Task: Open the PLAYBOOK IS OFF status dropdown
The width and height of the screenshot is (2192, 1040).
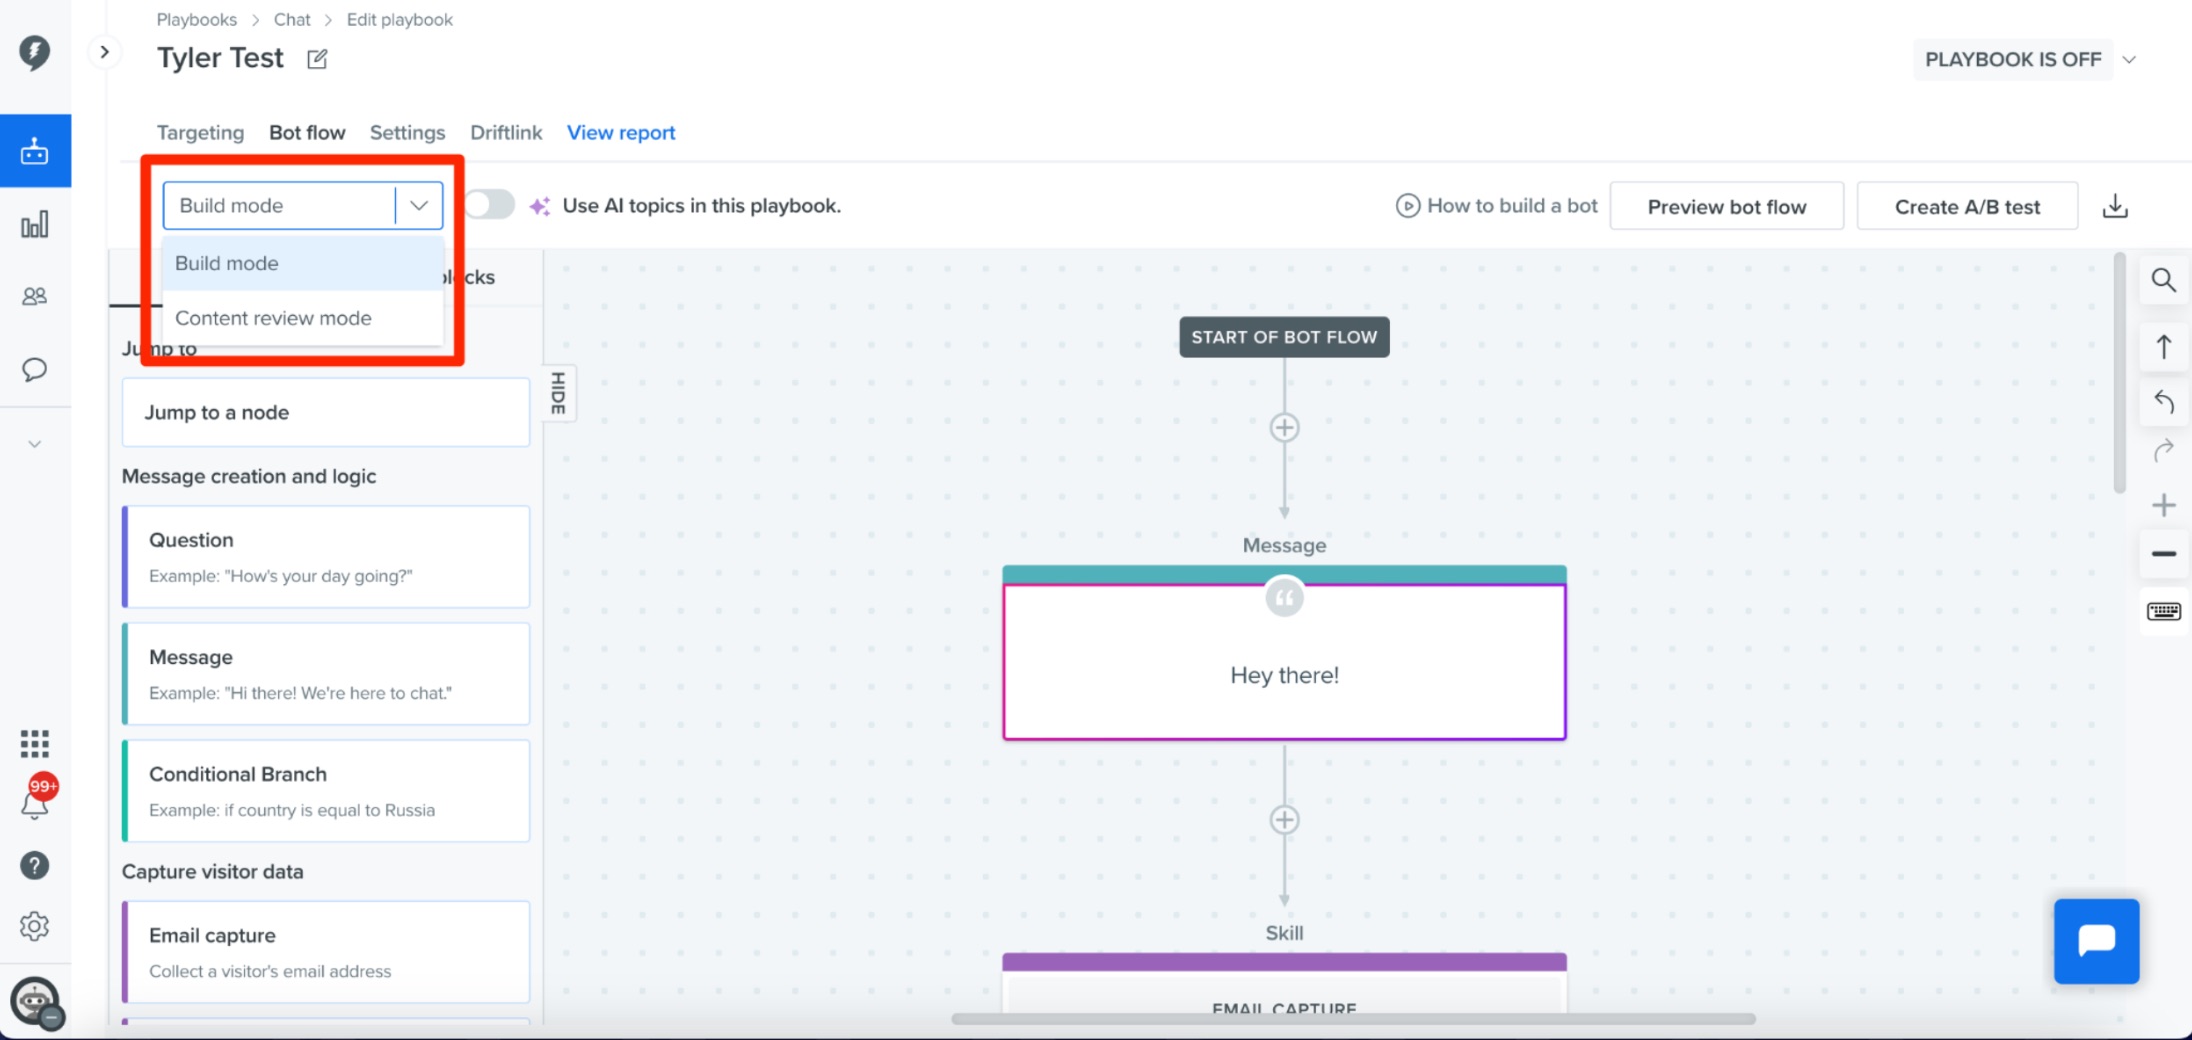Action: pyautogui.click(x=2026, y=59)
